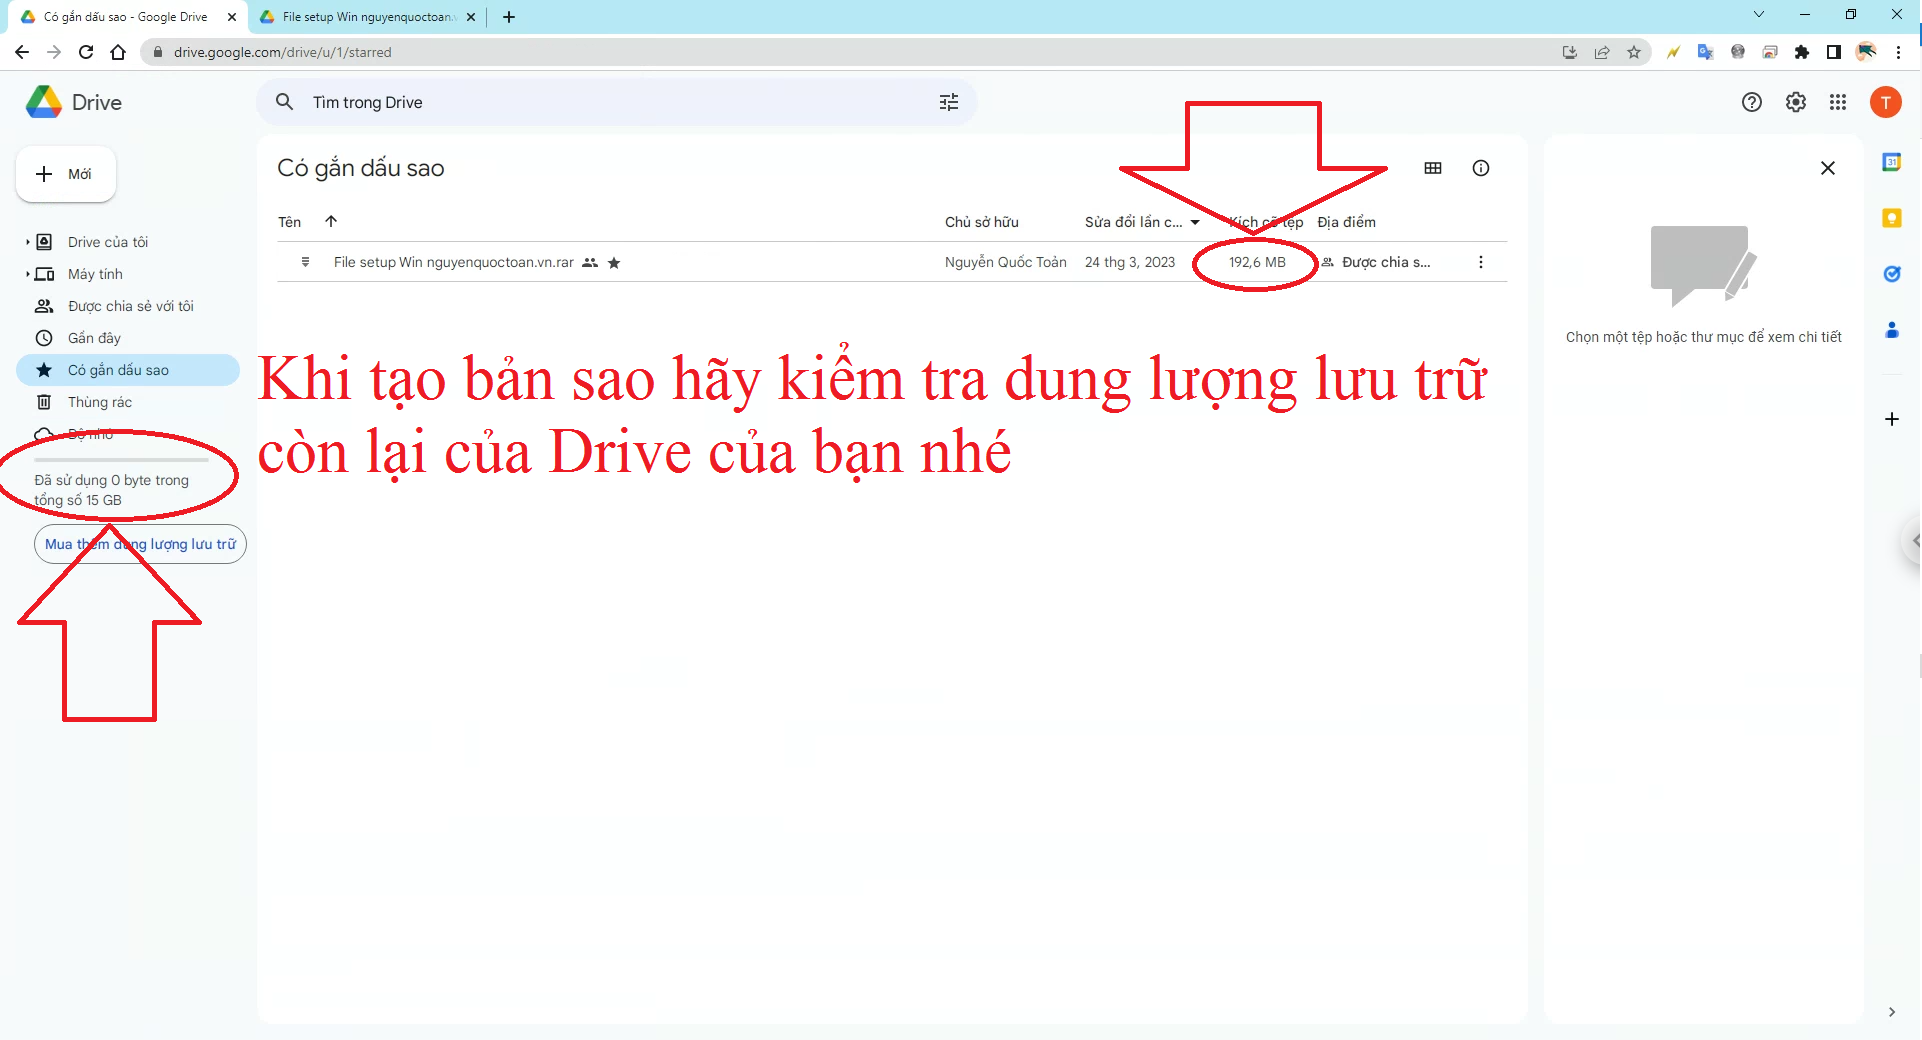Open Google Tasks side panel icon
The image size is (1922, 1040).
[x=1891, y=274]
